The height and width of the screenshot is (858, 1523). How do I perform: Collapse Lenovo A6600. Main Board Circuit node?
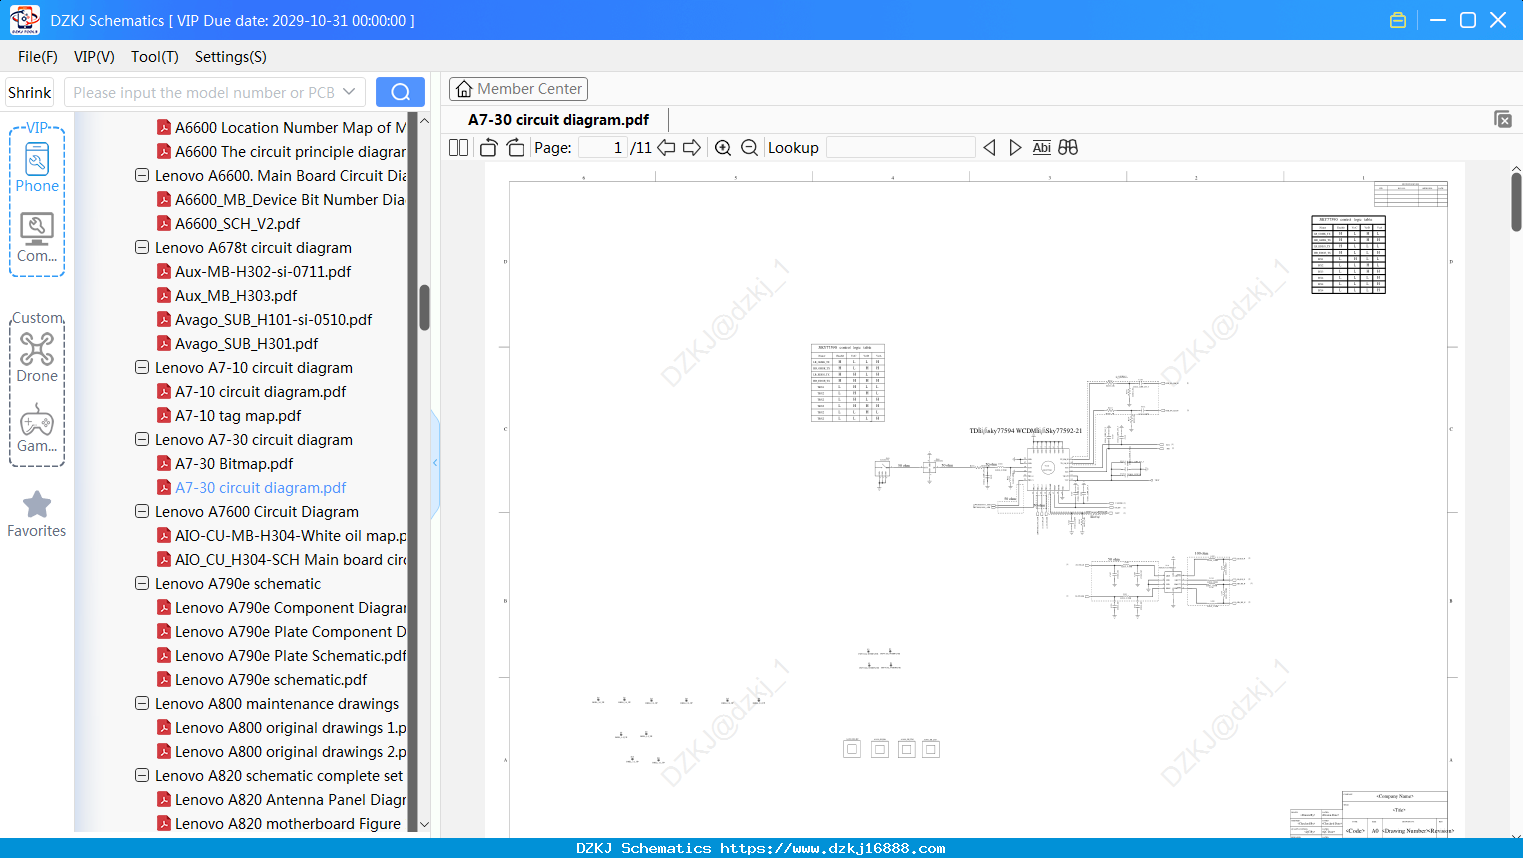pos(142,175)
